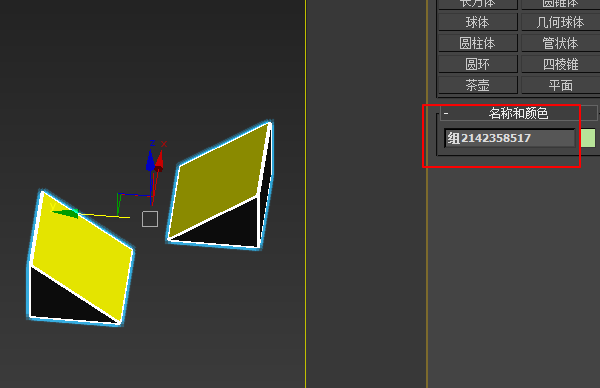This screenshot has height=388, width=600.
Task: Select the 圆柱体 cylinder primitive button
Action: 478,43
